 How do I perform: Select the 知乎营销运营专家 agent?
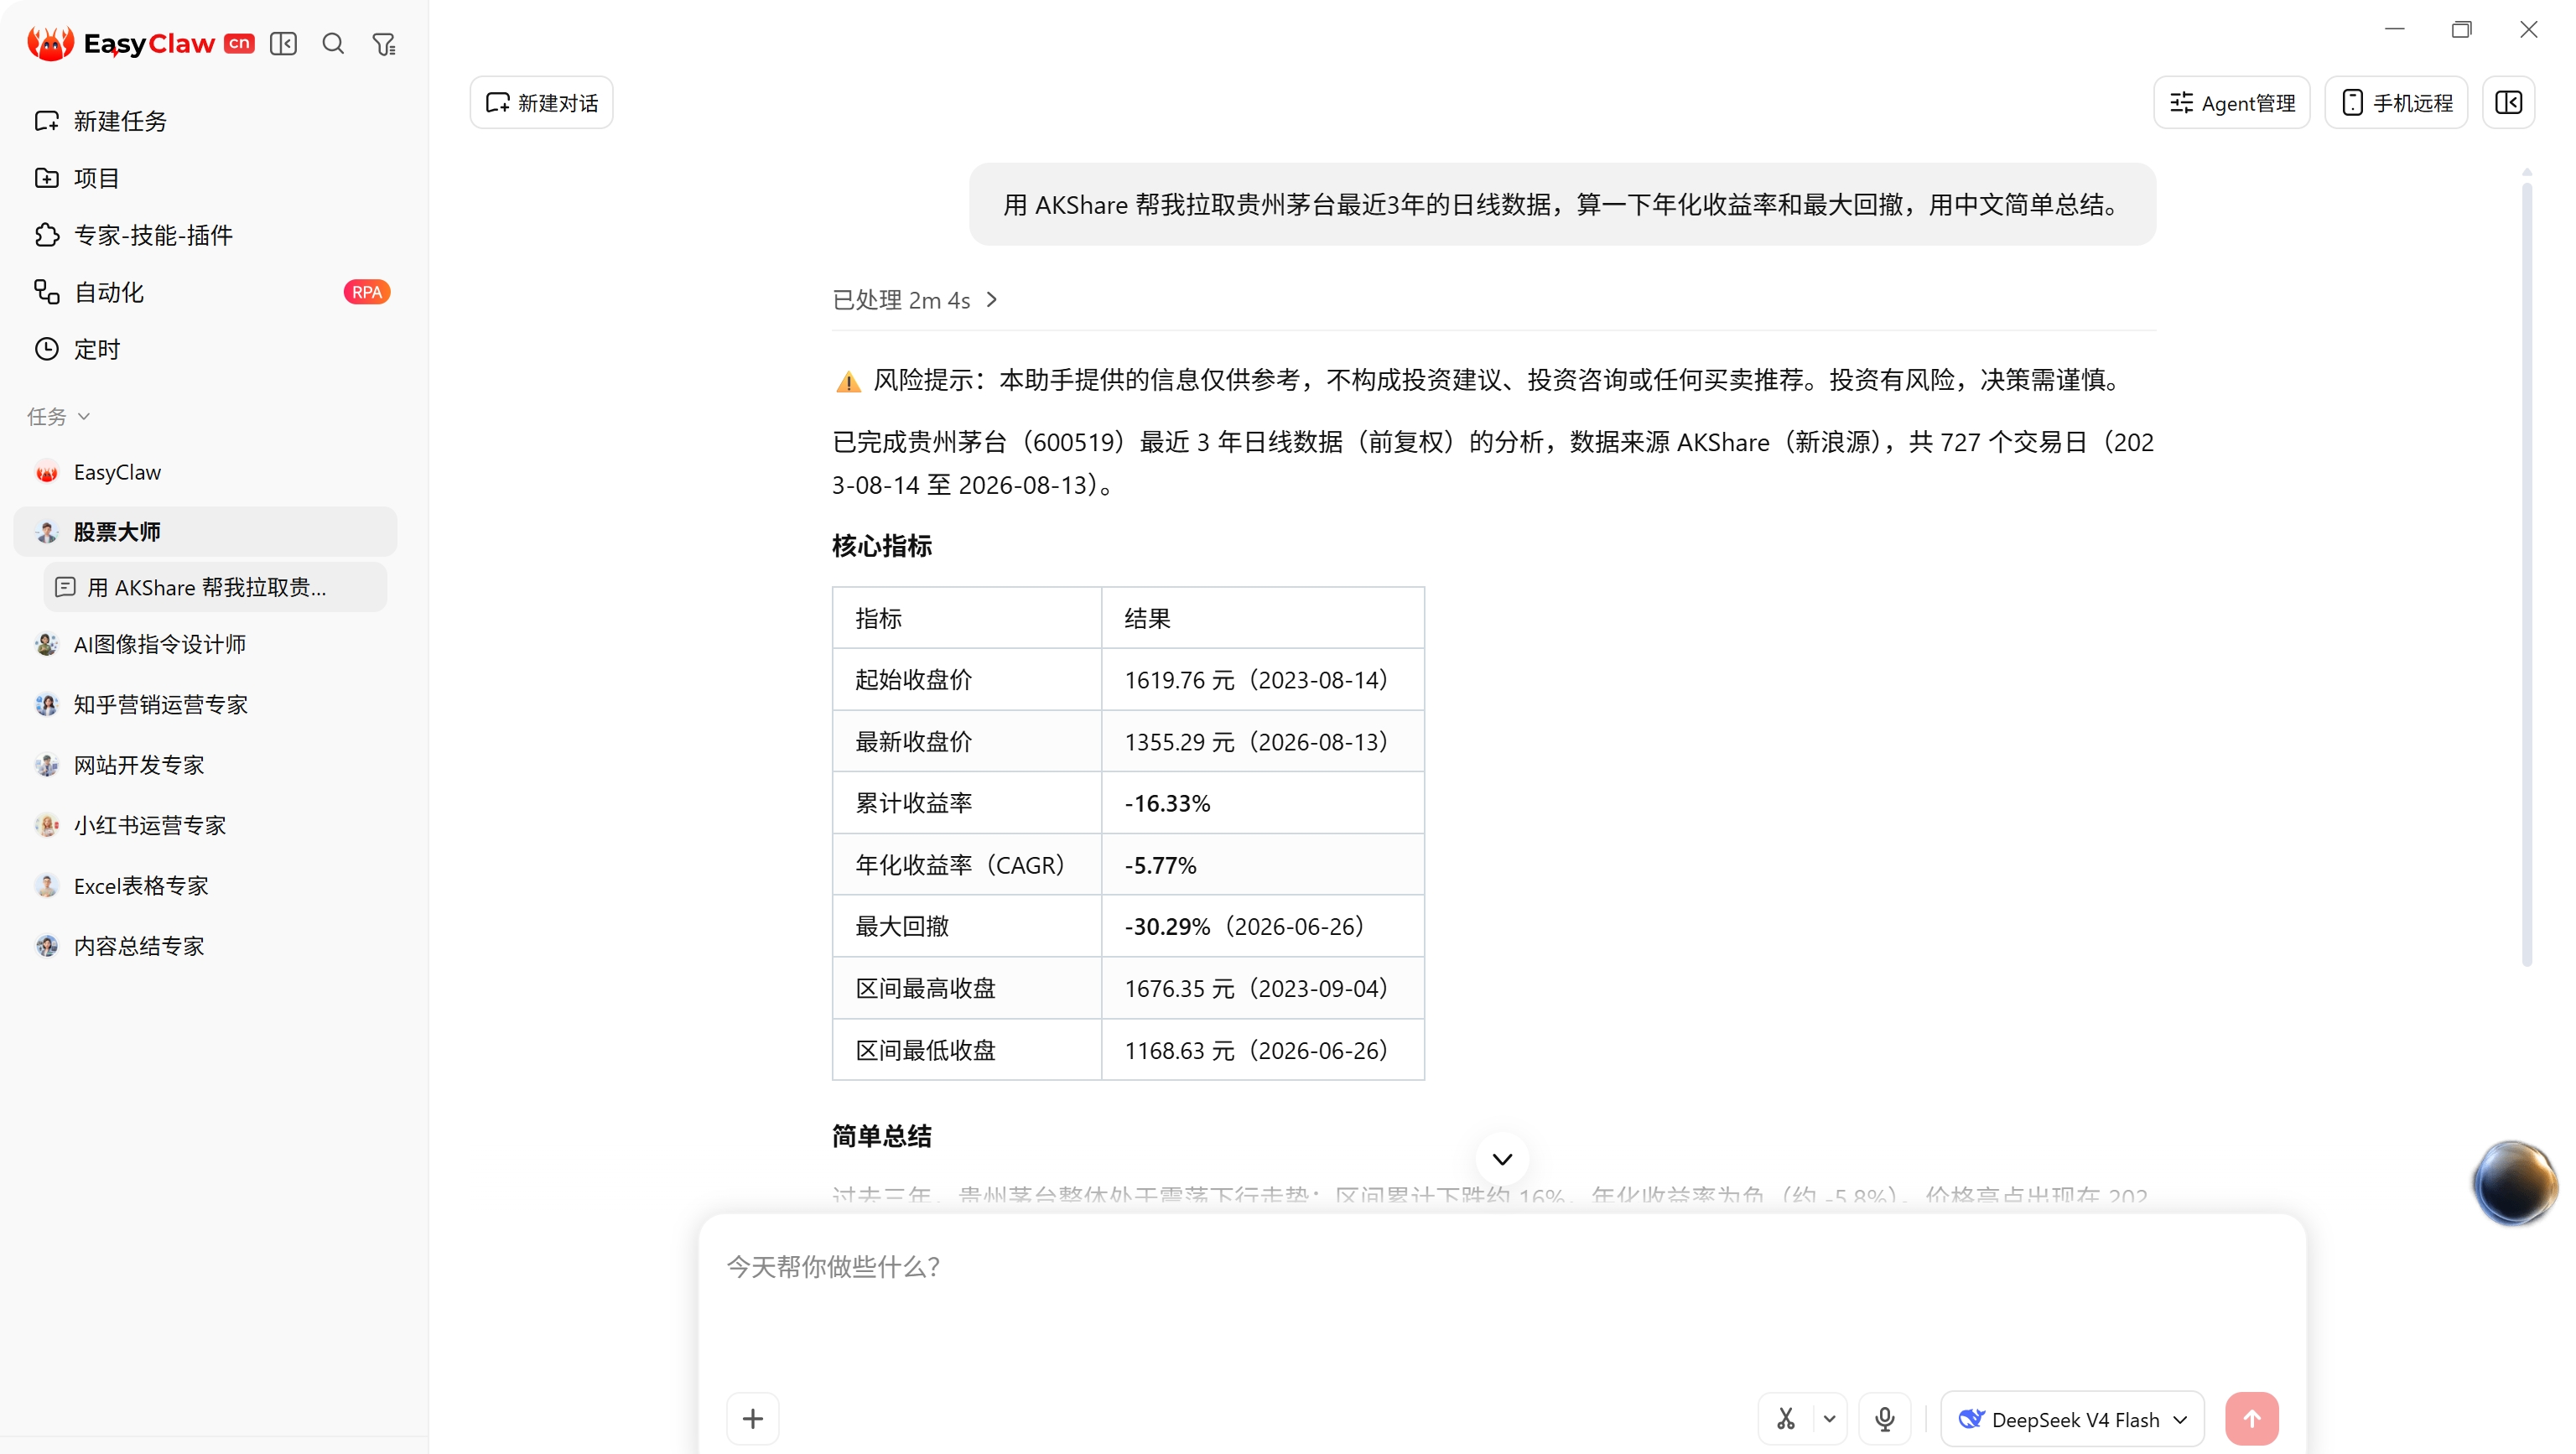tap(205, 705)
